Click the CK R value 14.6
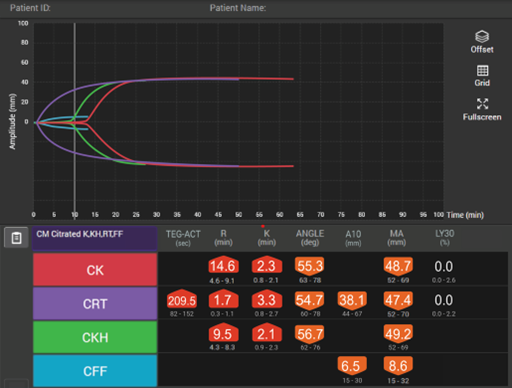Image resolution: width=512 pixels, height=388 pixels. 223,266
